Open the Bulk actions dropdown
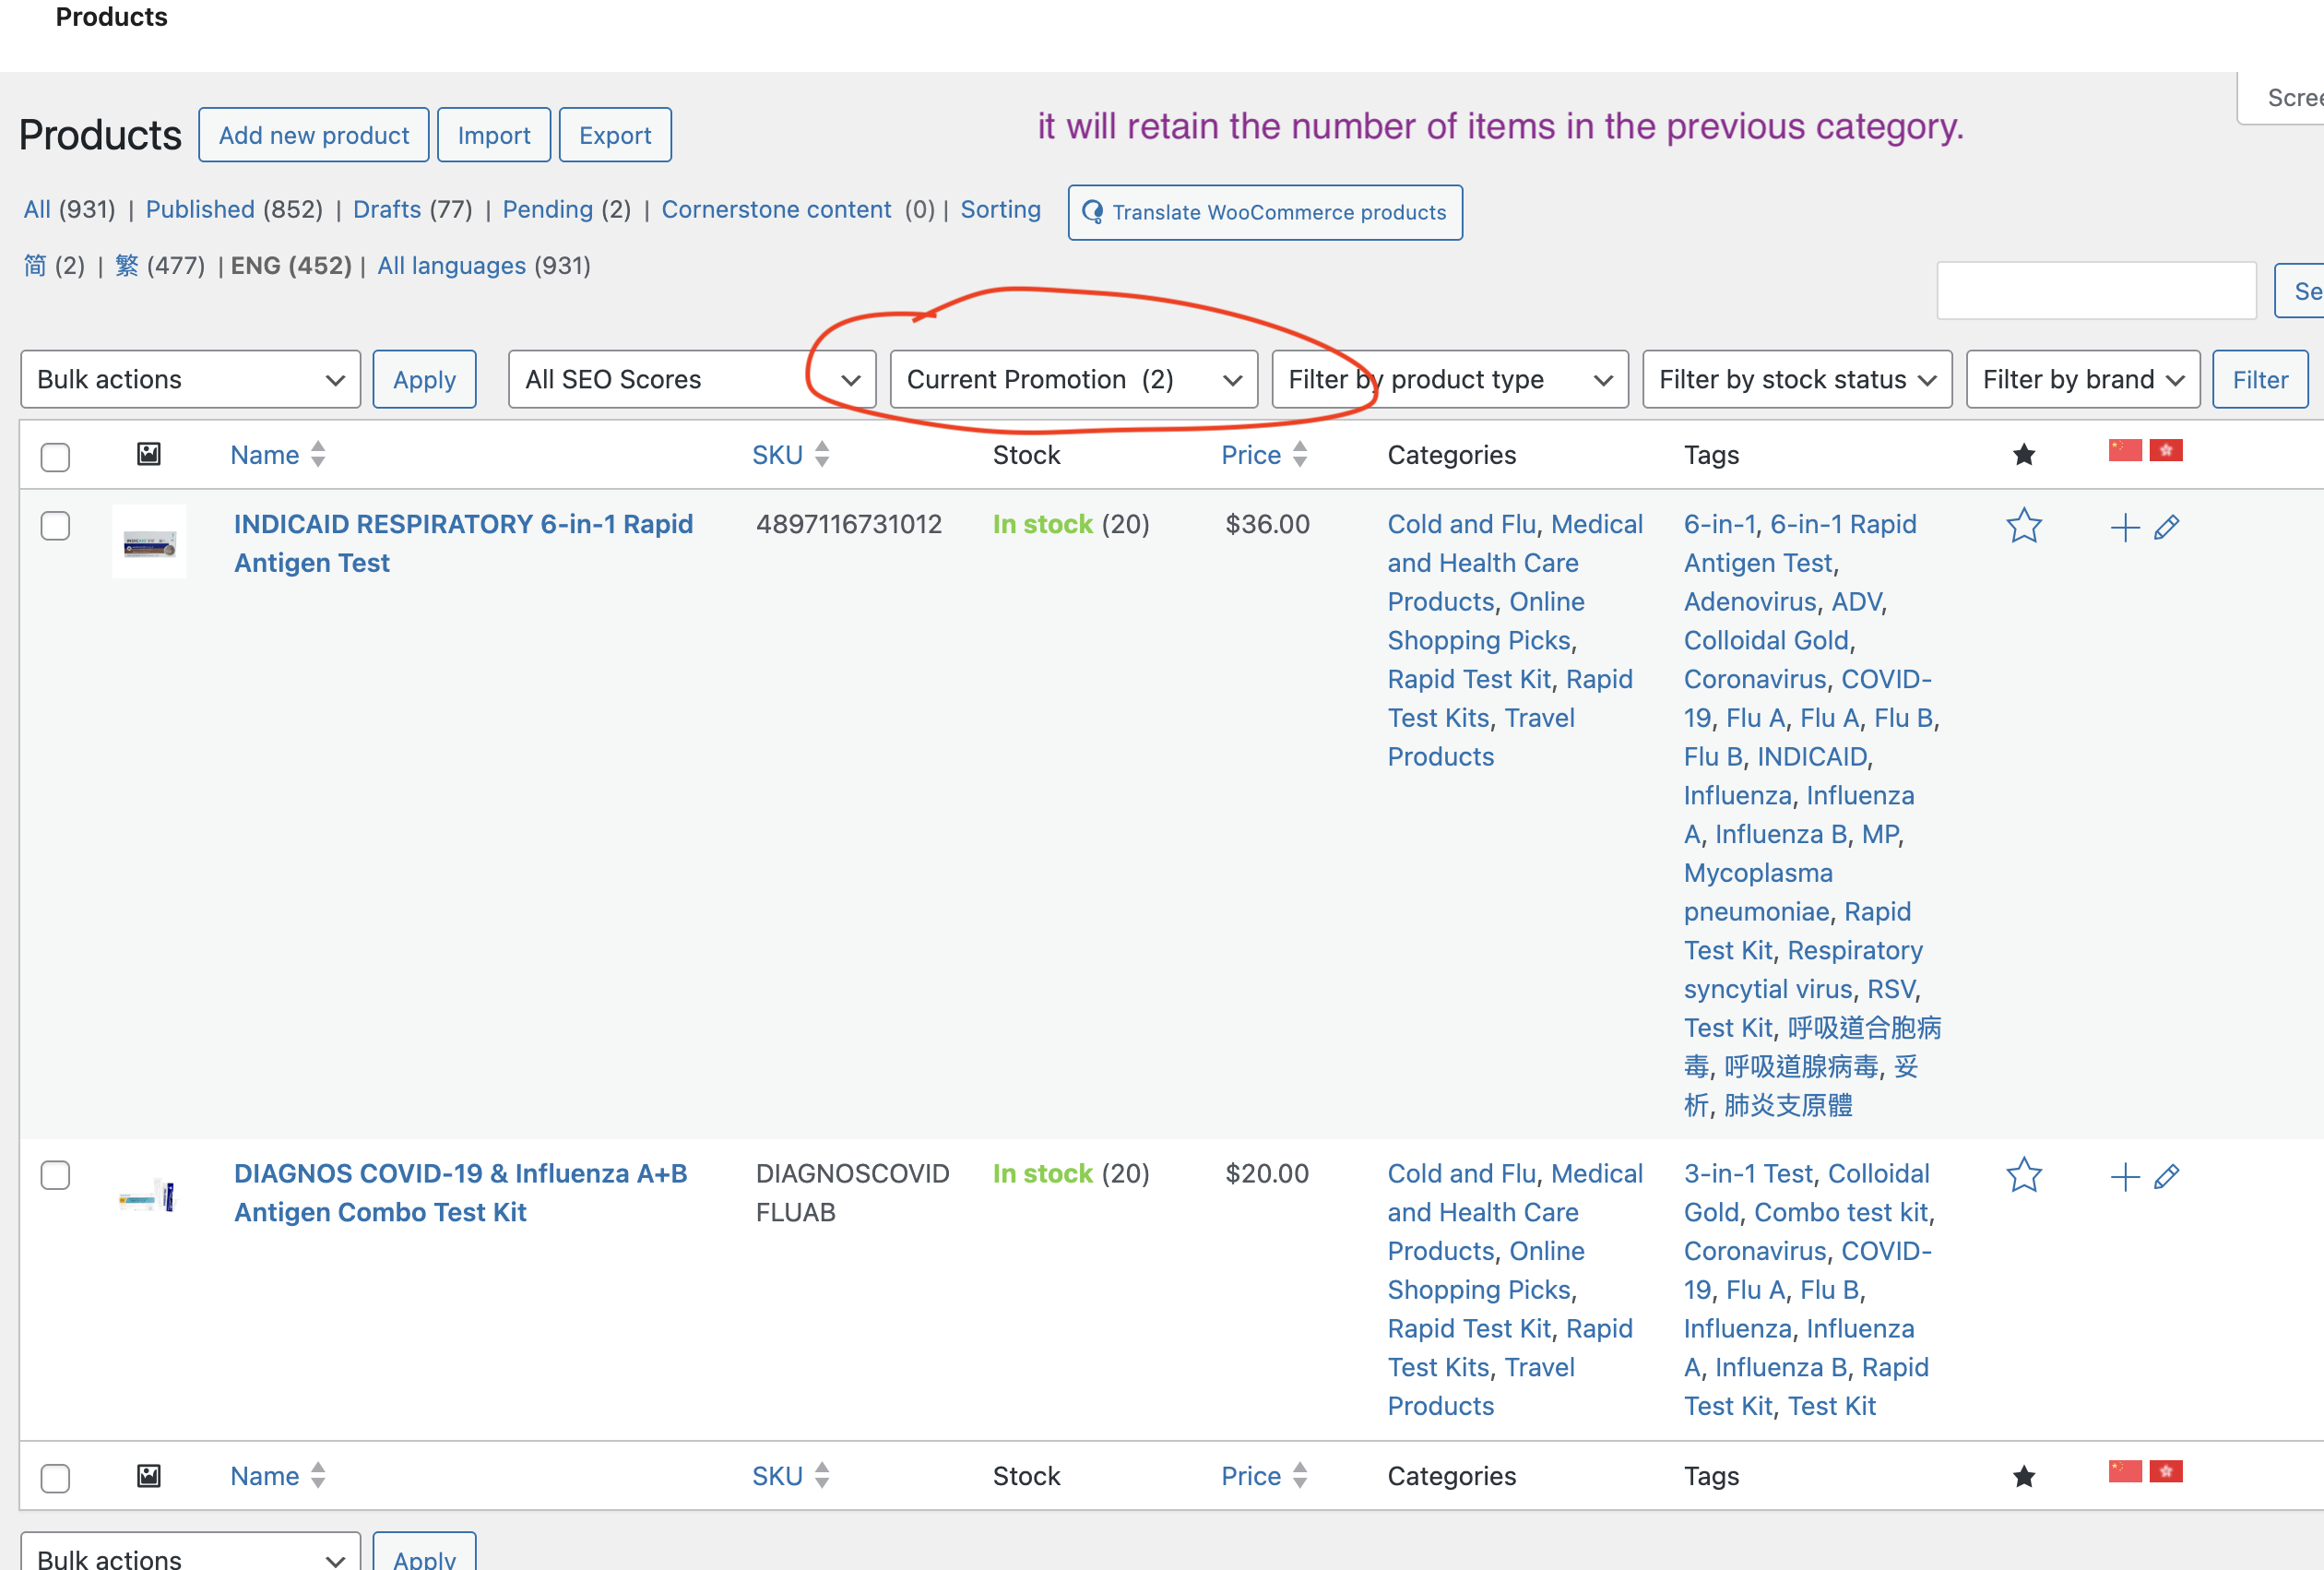Screen dimensions: 2324x1570 190,379
